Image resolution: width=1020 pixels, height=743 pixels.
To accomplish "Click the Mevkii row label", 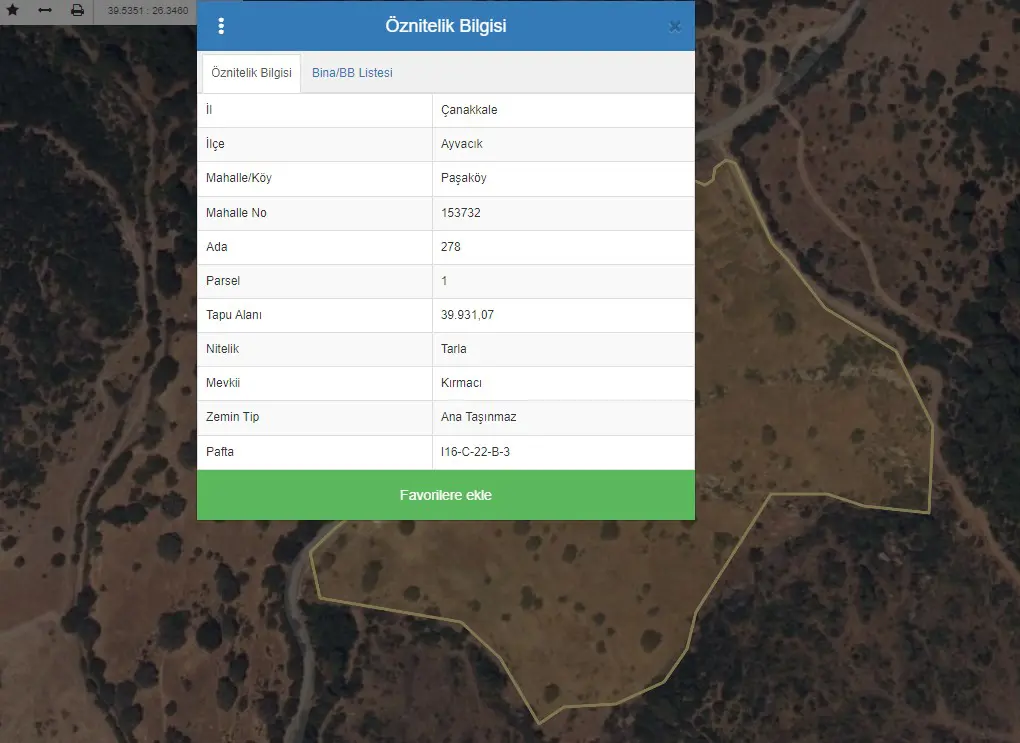I will coord(222,383).
